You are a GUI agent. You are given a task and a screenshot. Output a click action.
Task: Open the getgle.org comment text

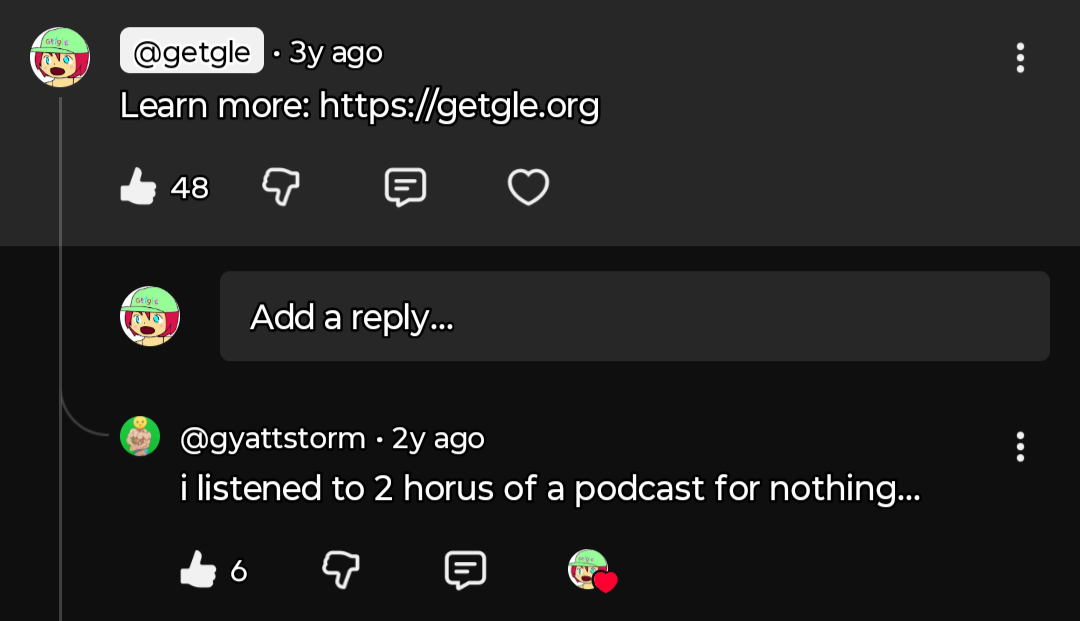click(359, 106)
